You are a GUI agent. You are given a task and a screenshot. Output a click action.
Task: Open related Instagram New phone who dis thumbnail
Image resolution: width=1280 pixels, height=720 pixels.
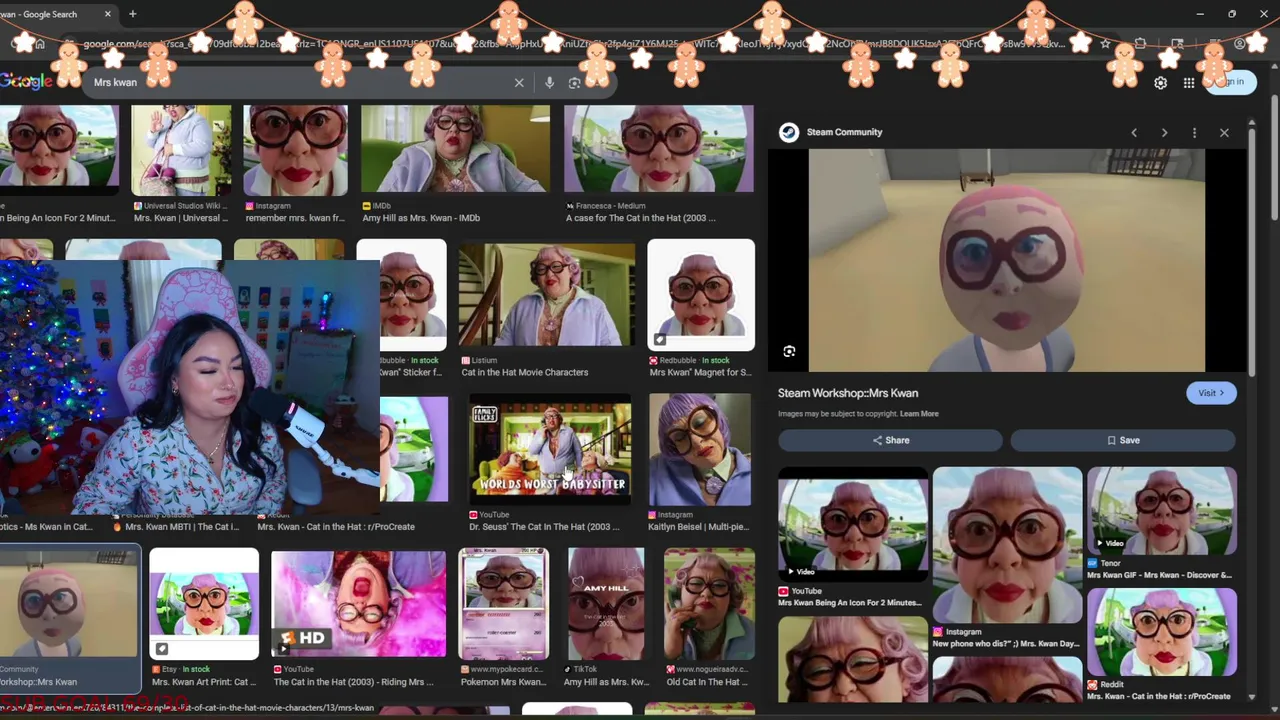point(1007,545)
